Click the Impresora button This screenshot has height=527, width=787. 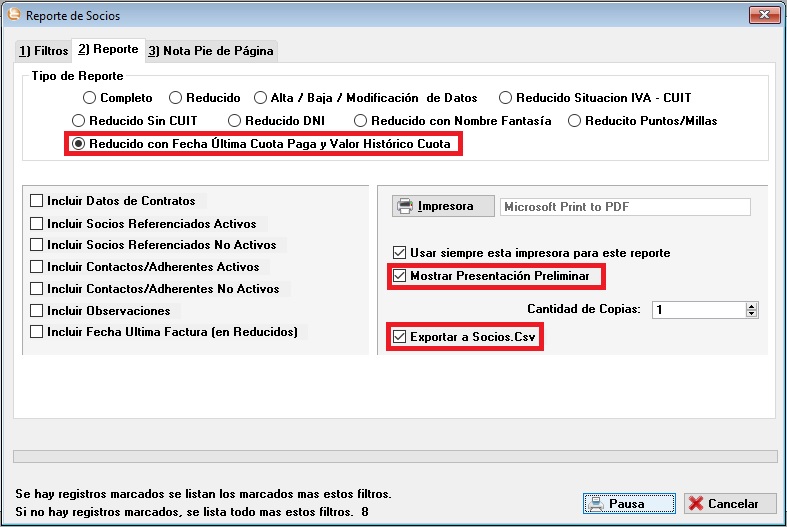pos(443,206)
